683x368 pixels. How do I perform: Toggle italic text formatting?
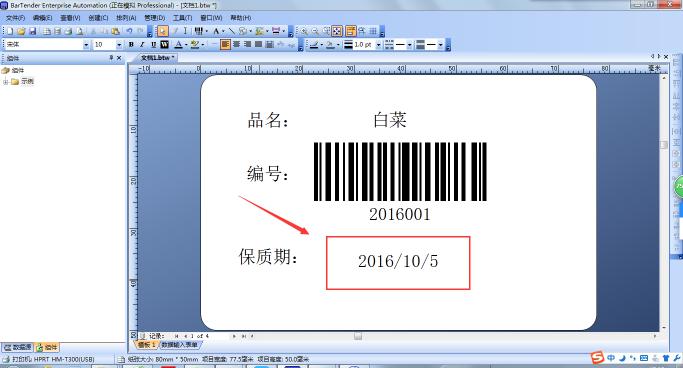(142, 44)
